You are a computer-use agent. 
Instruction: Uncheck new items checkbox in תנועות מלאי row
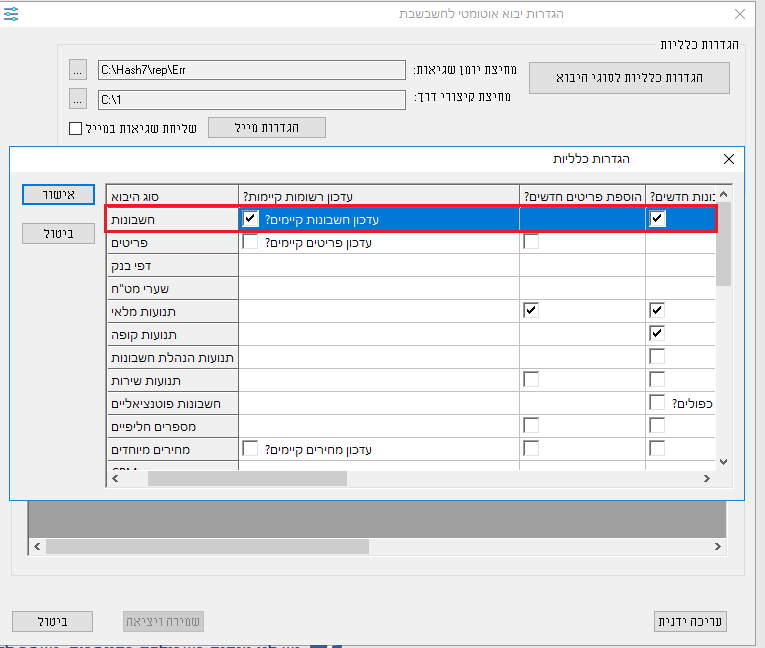(531, 310)
